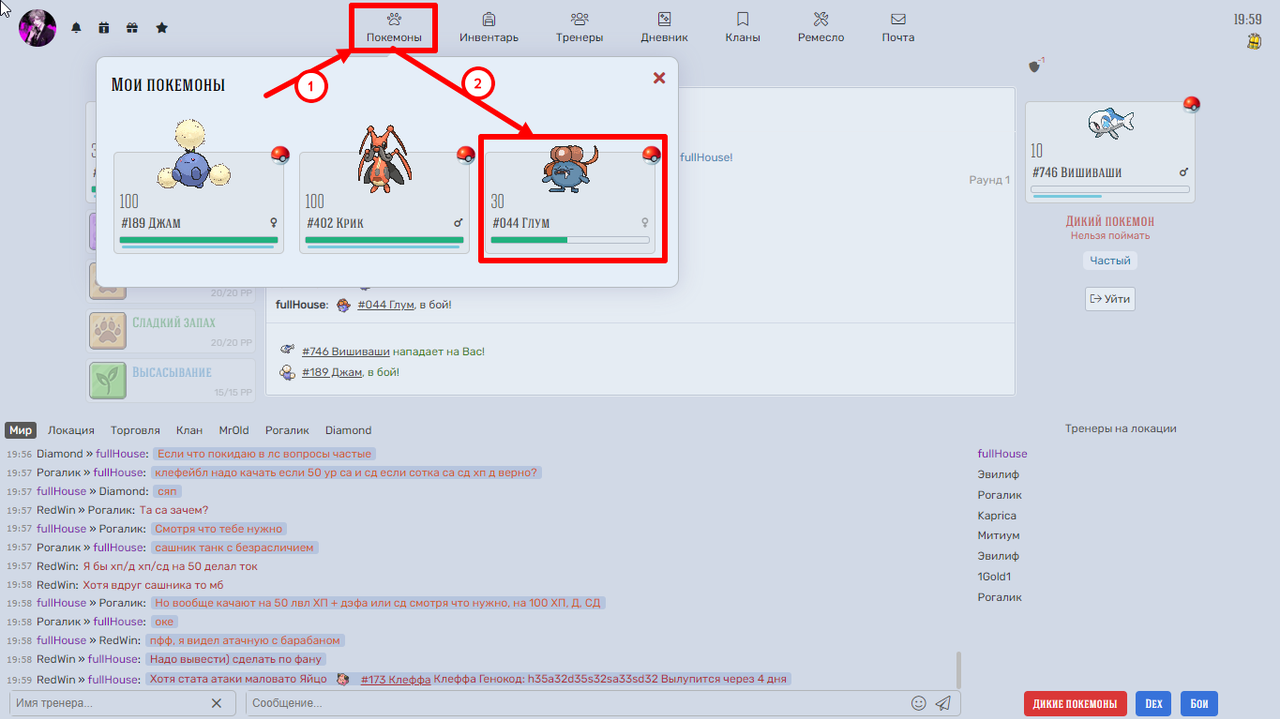Select trainer 1Gold1 in location list
The height and width of the screenshot is (719, 1280).
[994, 577]
